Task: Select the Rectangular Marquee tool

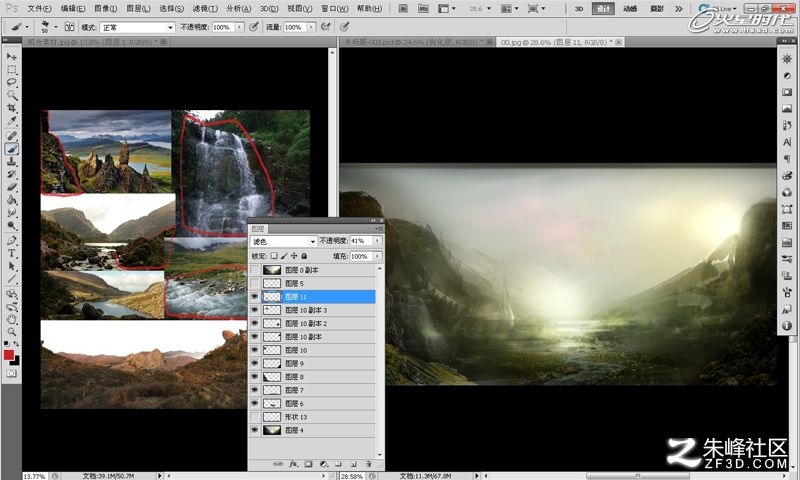Action: [12, 69]
